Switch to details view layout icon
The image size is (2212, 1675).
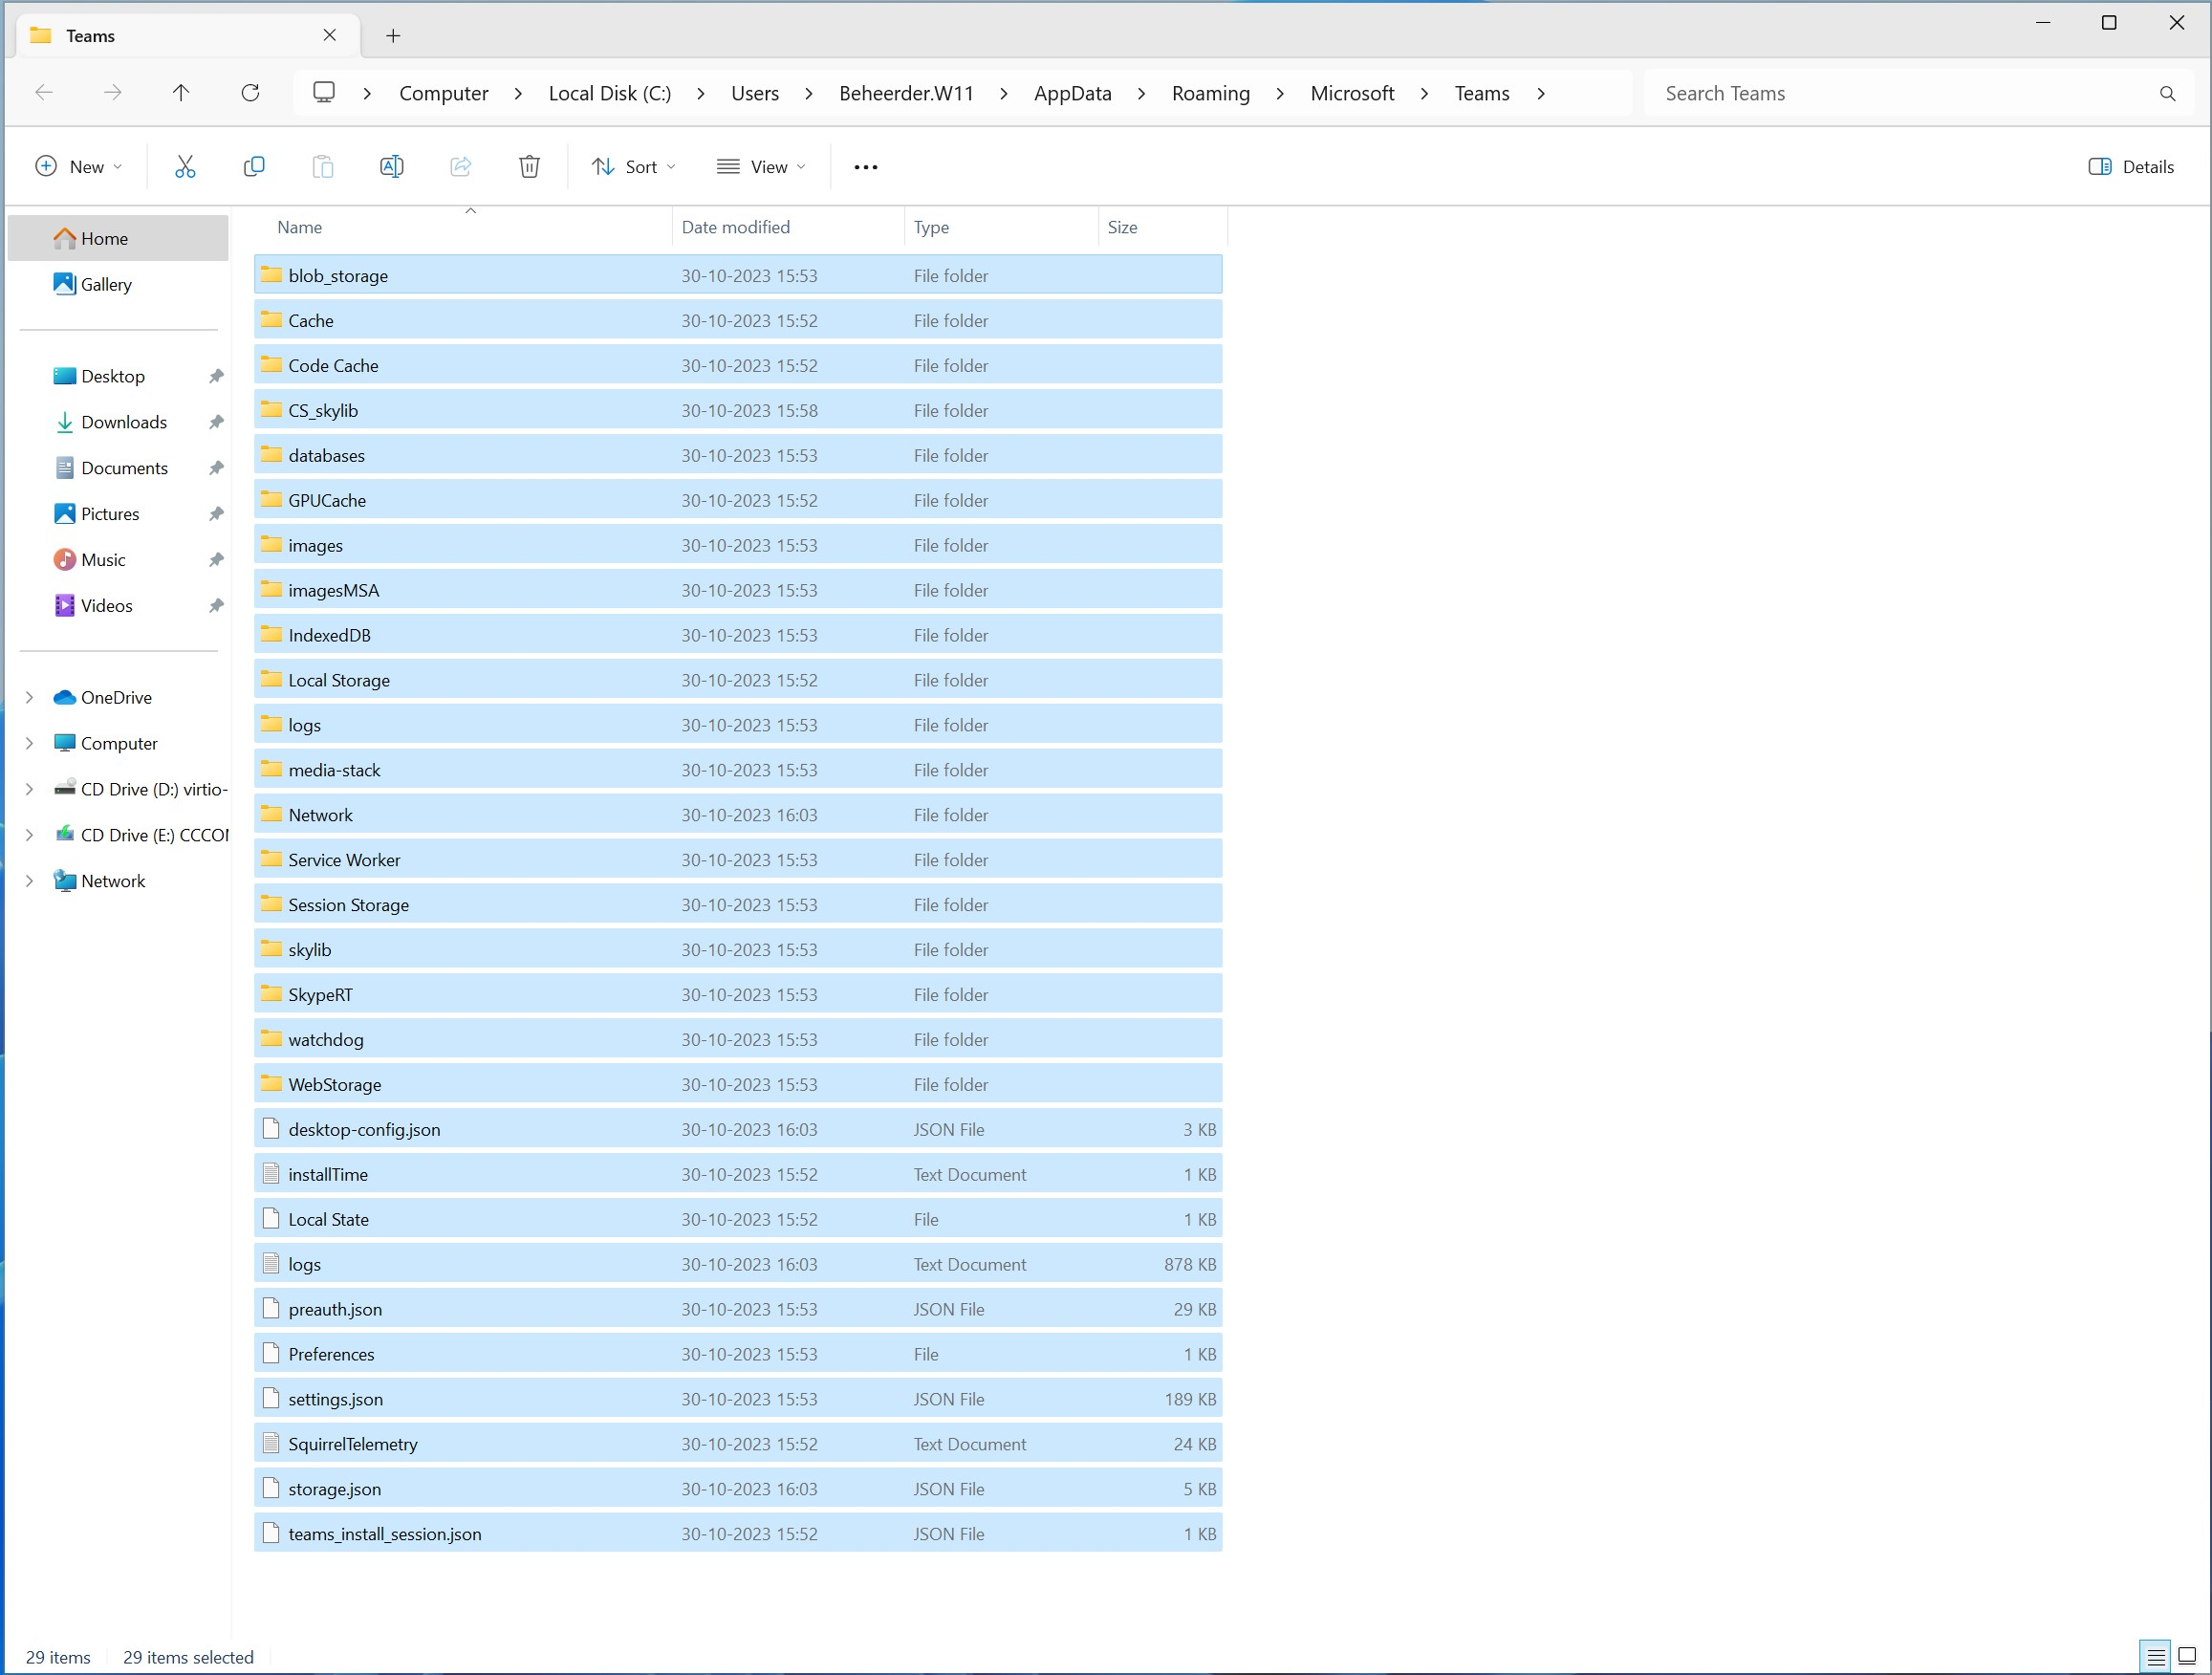[x=2156, y=1657]
